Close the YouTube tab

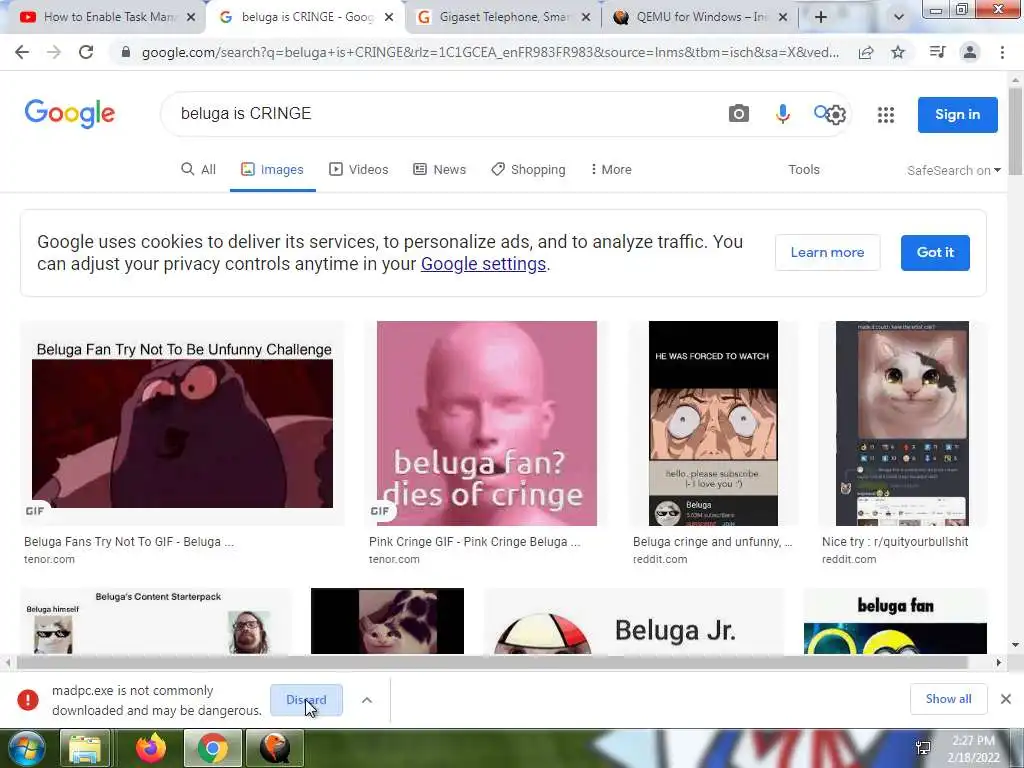coord(191,17)
